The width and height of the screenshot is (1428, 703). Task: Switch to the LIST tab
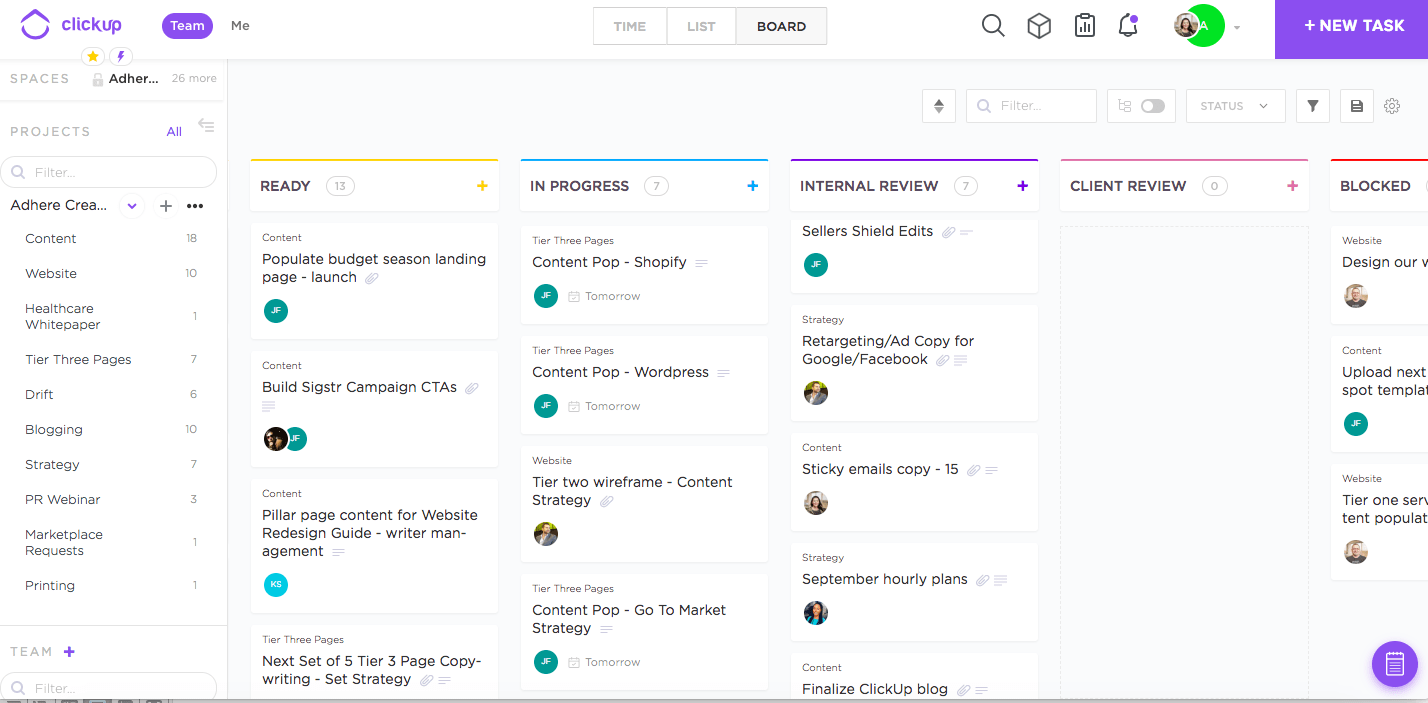701,27
